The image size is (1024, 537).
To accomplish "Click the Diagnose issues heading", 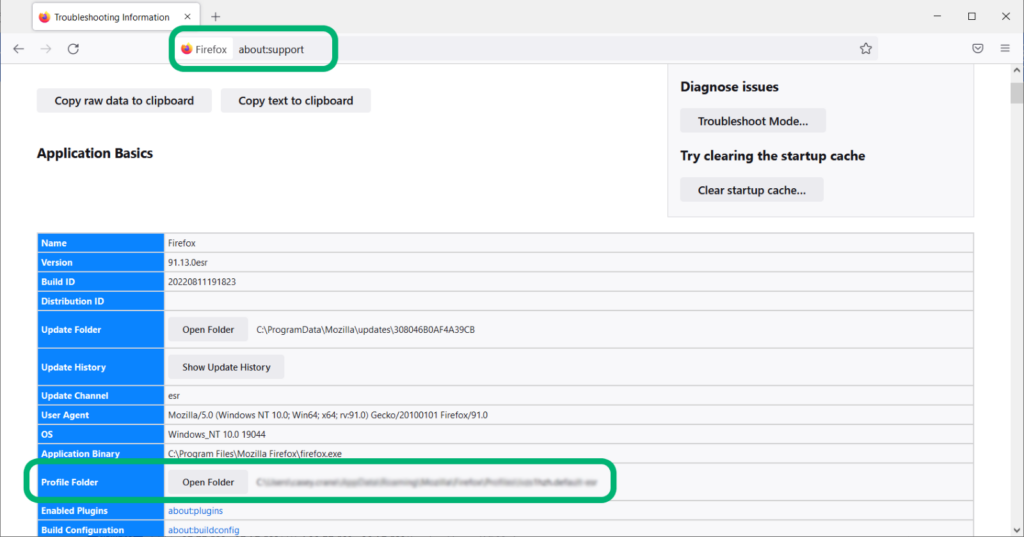I will 729,87.
